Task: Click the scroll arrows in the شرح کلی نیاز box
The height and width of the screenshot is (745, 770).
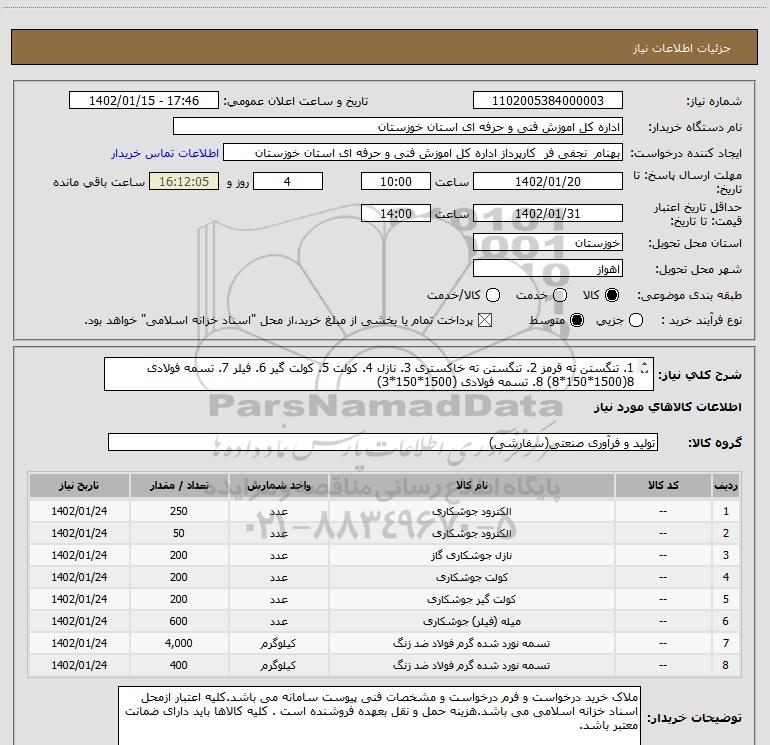Action: [x=645, y=367]
